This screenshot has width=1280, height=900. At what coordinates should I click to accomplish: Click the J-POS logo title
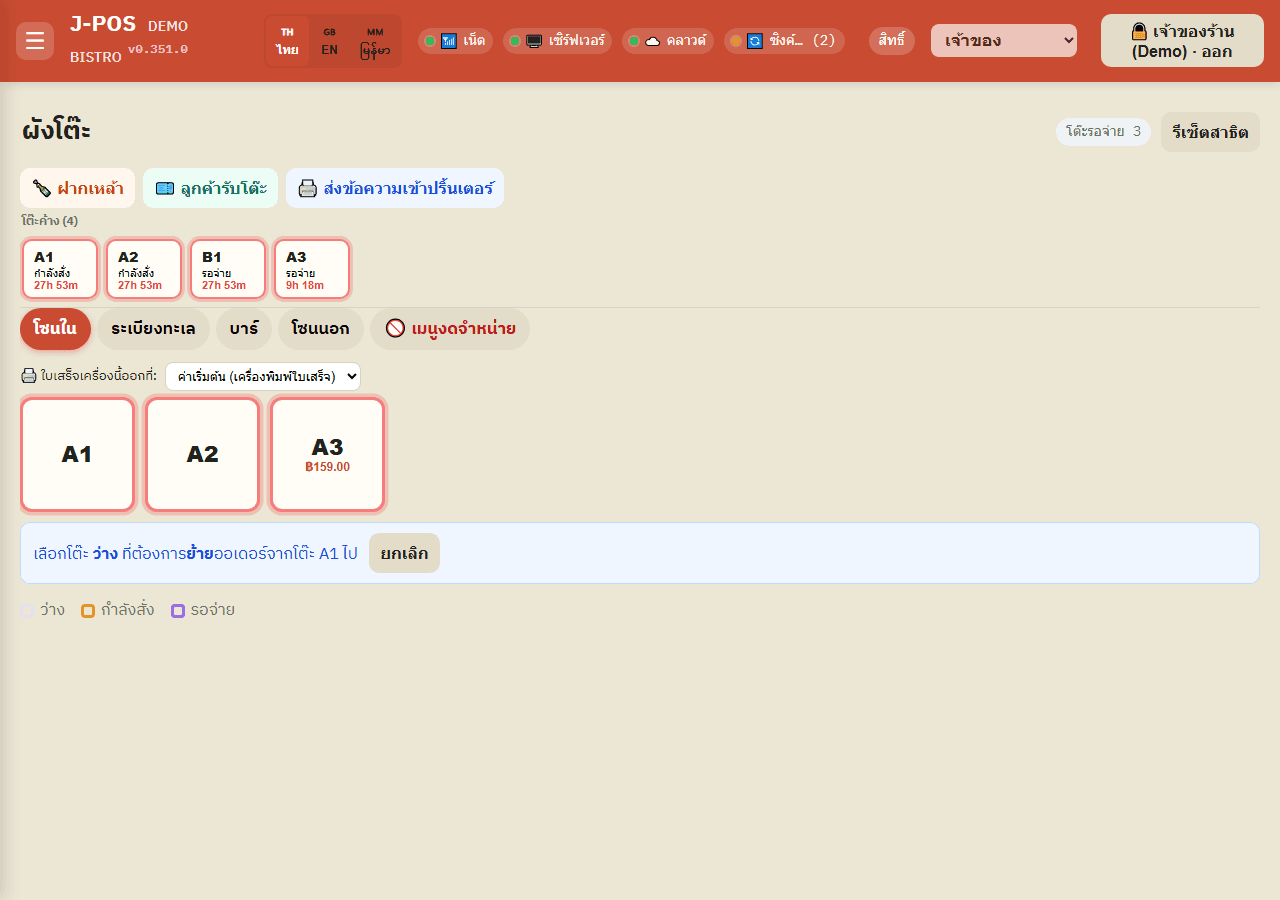point(103,24)
